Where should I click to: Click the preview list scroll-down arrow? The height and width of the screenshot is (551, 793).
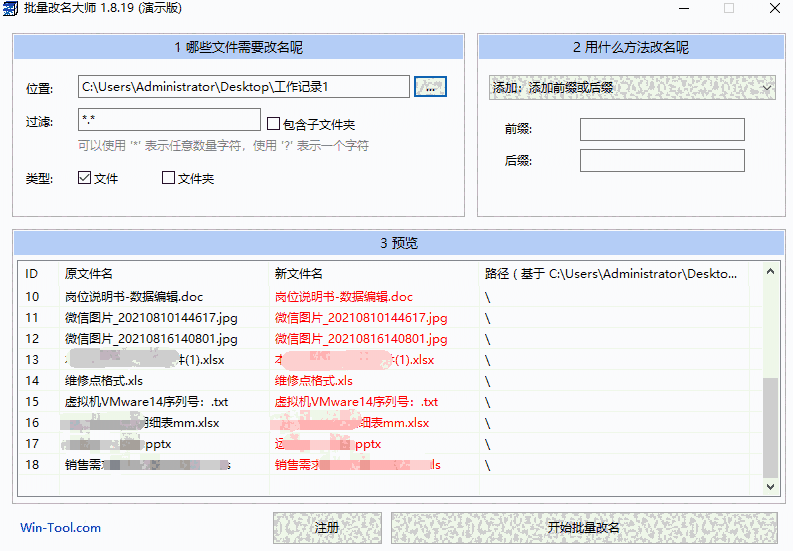click(x=770, y=487)
